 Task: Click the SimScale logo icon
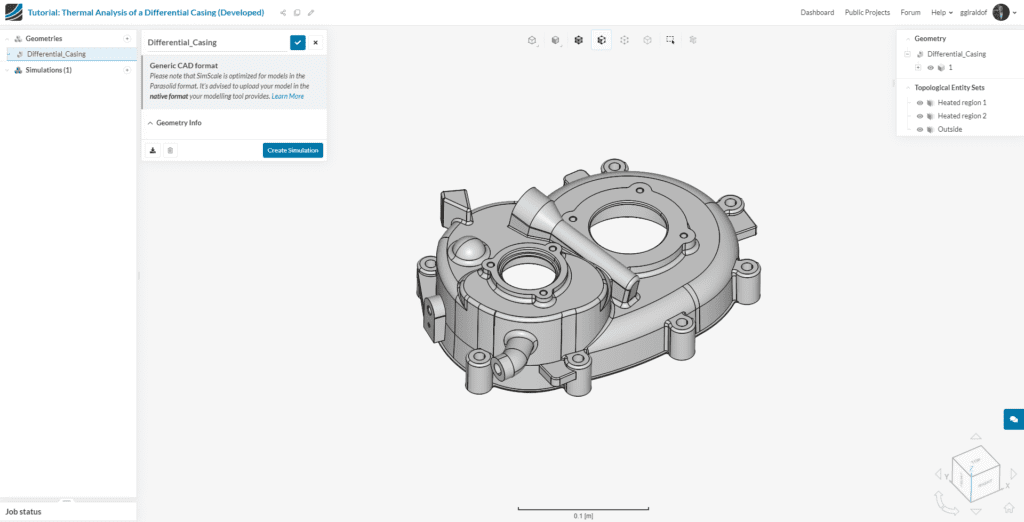(13, 12)
